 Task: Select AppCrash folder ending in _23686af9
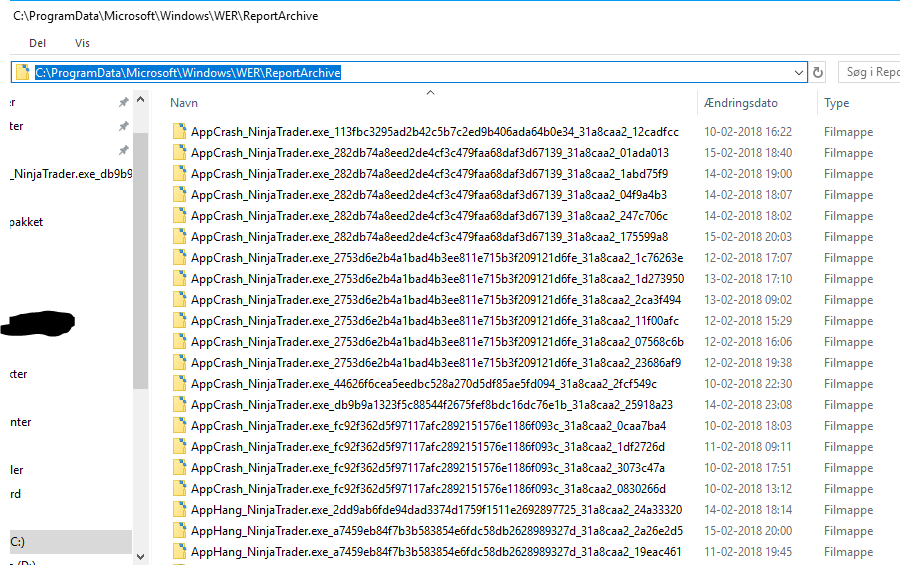pyautogui.click(x=436, y=363)
